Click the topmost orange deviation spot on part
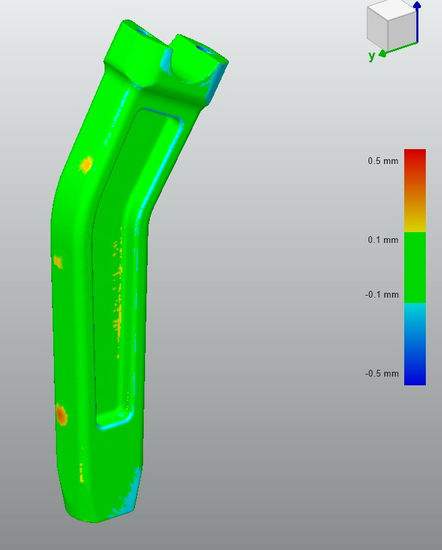Screen dimensions: 442x550 [86, 165]
